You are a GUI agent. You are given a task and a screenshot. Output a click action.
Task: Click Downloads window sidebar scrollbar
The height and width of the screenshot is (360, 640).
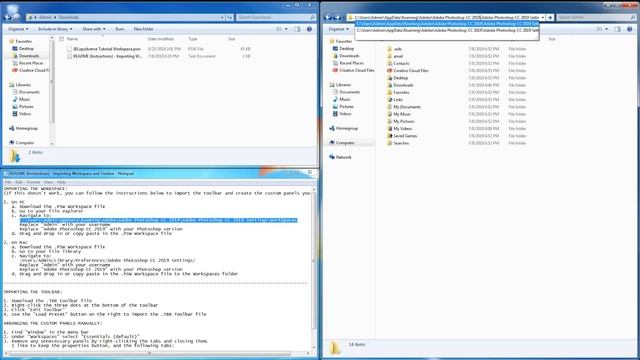(x=52, y=91)
